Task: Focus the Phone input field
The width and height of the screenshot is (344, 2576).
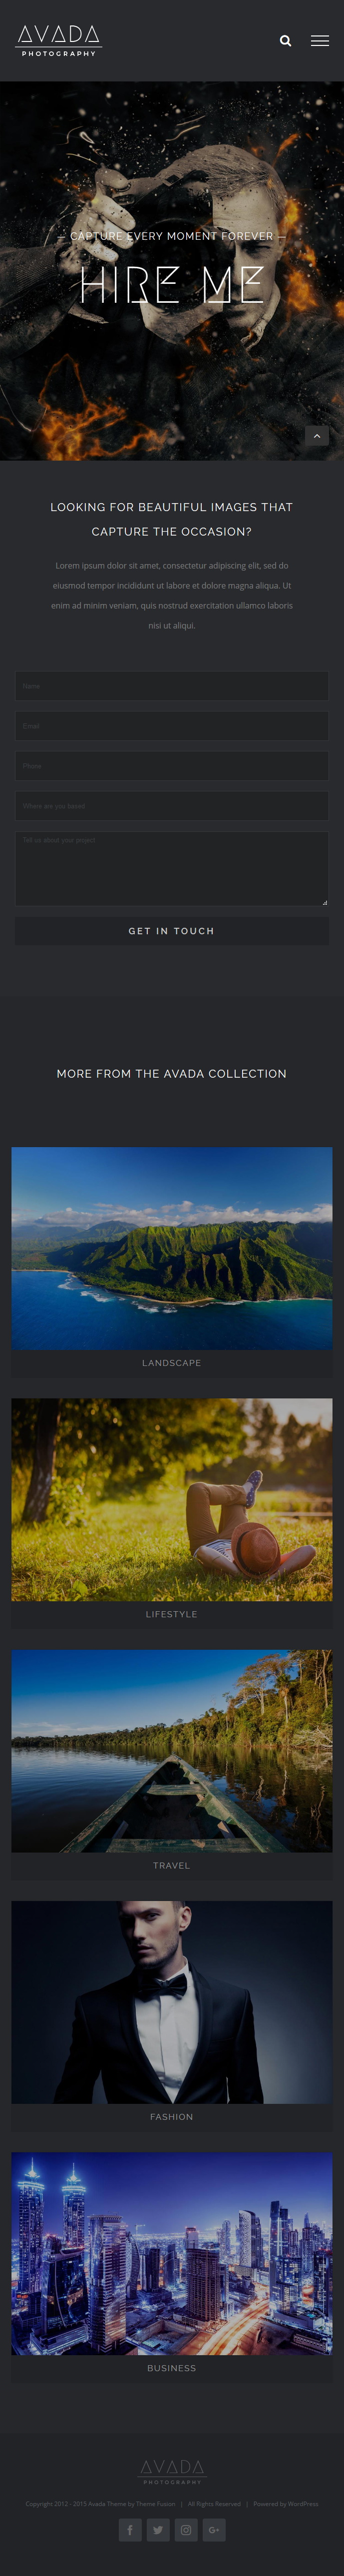Action: tap(172, 766)
